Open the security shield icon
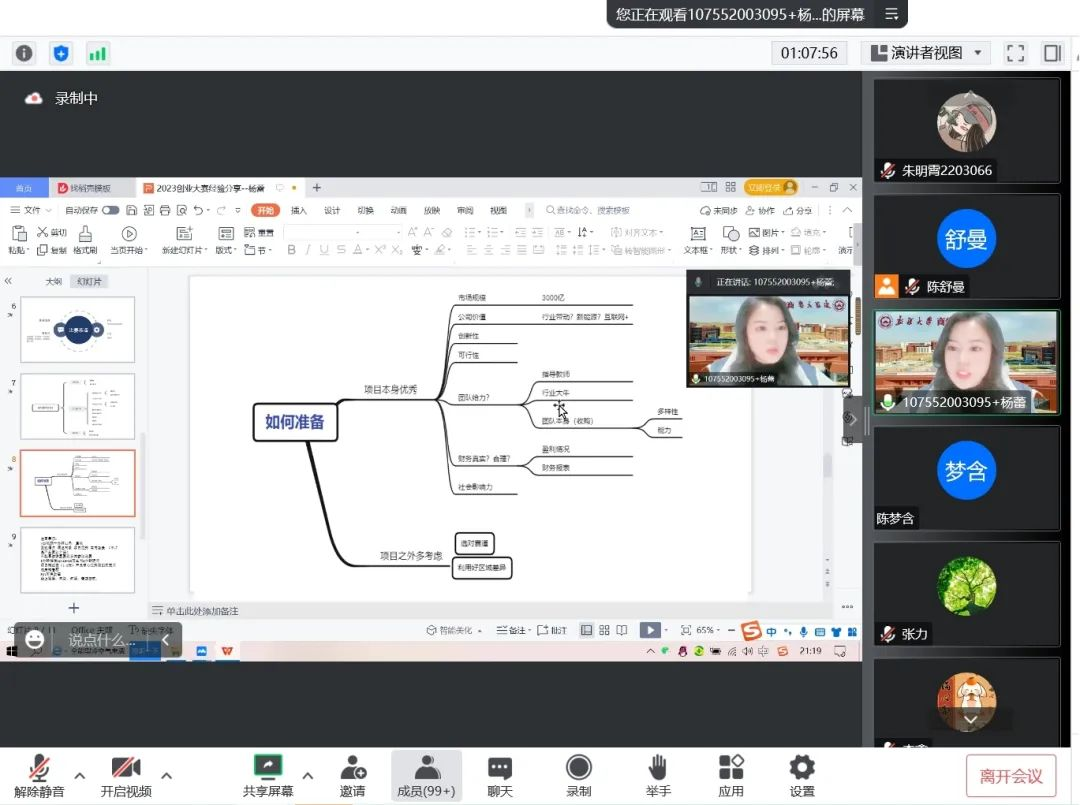The width and height of the screenshot is (1080, 805). point(61,53)
